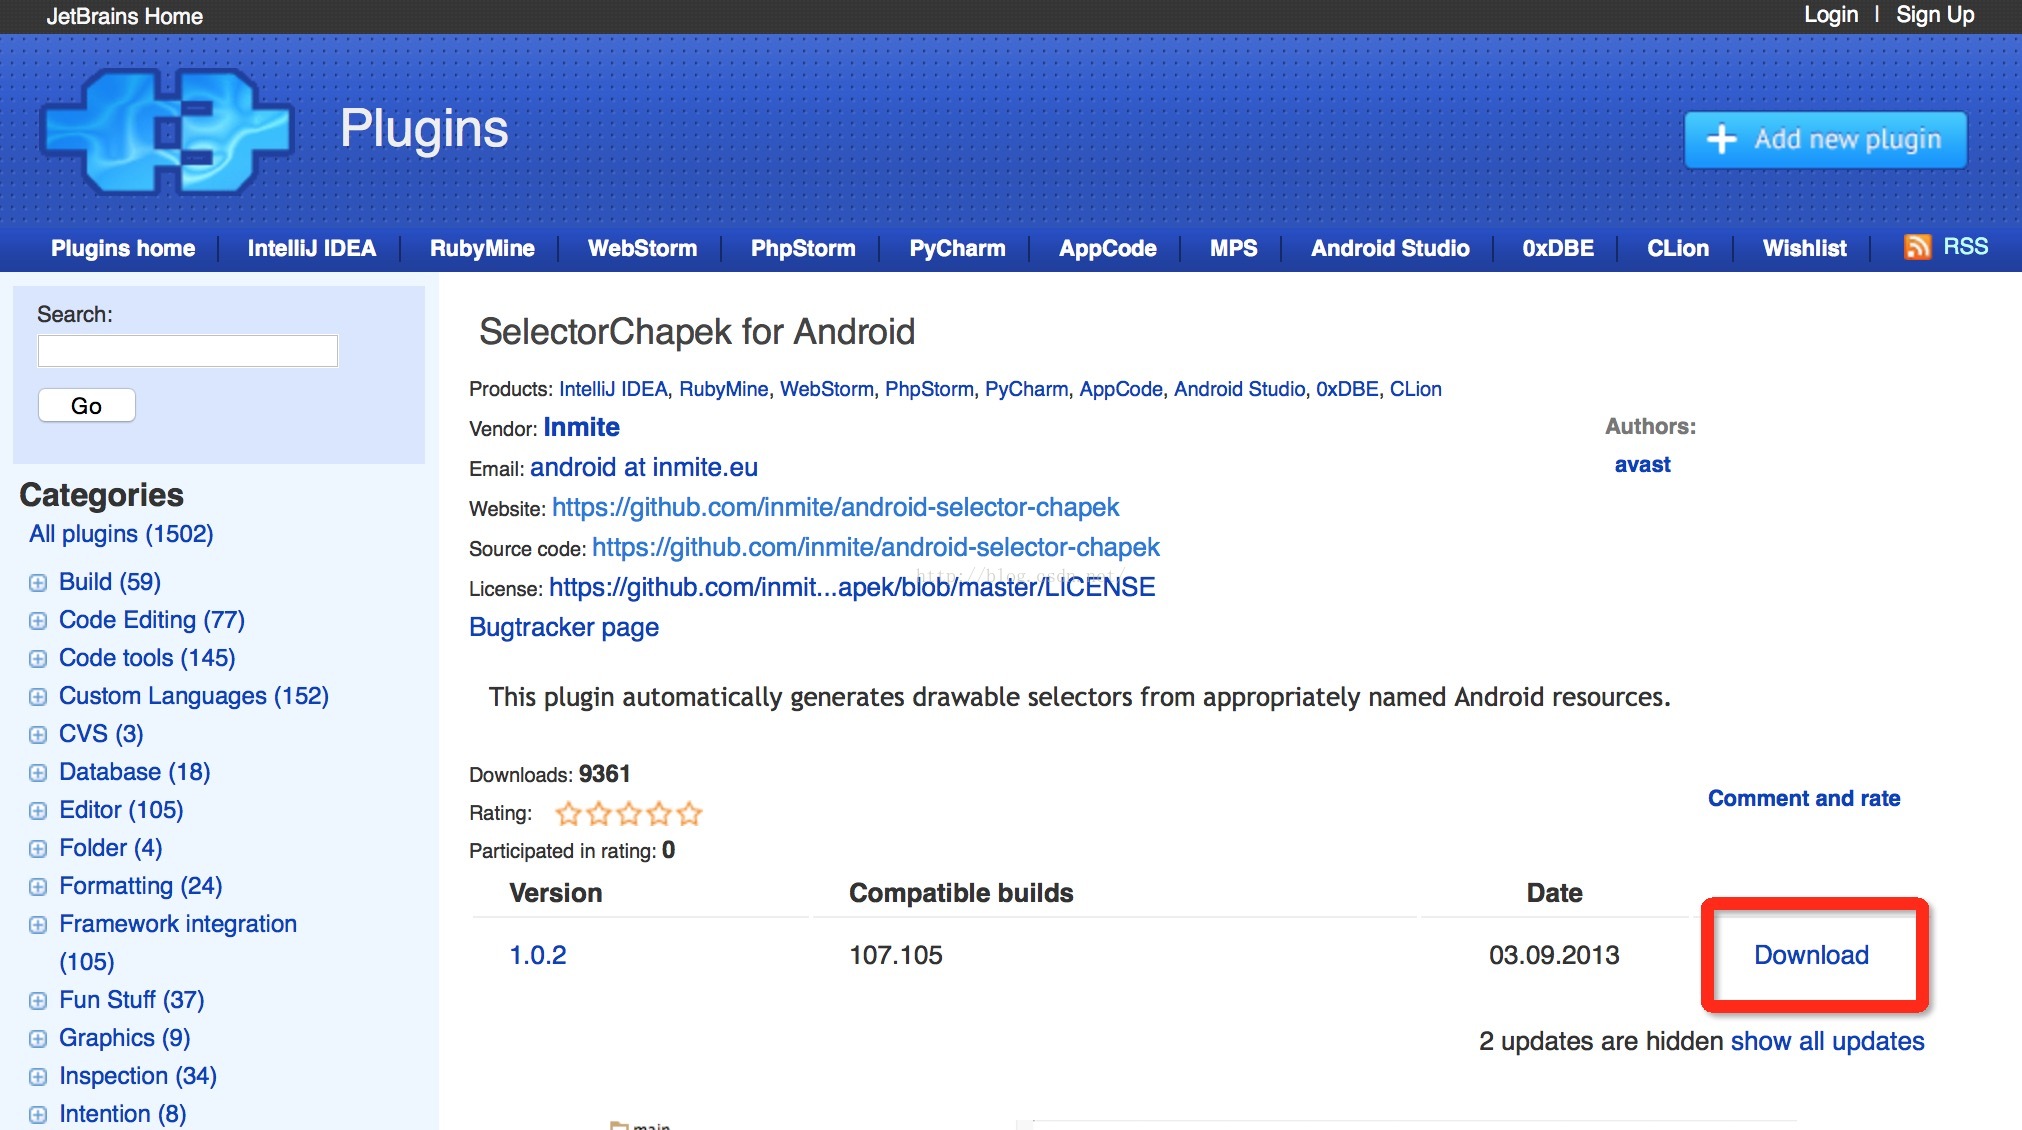This screenshot has width=2022, height=1130.
Task: Click the Sign Up link
Action: click(x=1935, y=15)
